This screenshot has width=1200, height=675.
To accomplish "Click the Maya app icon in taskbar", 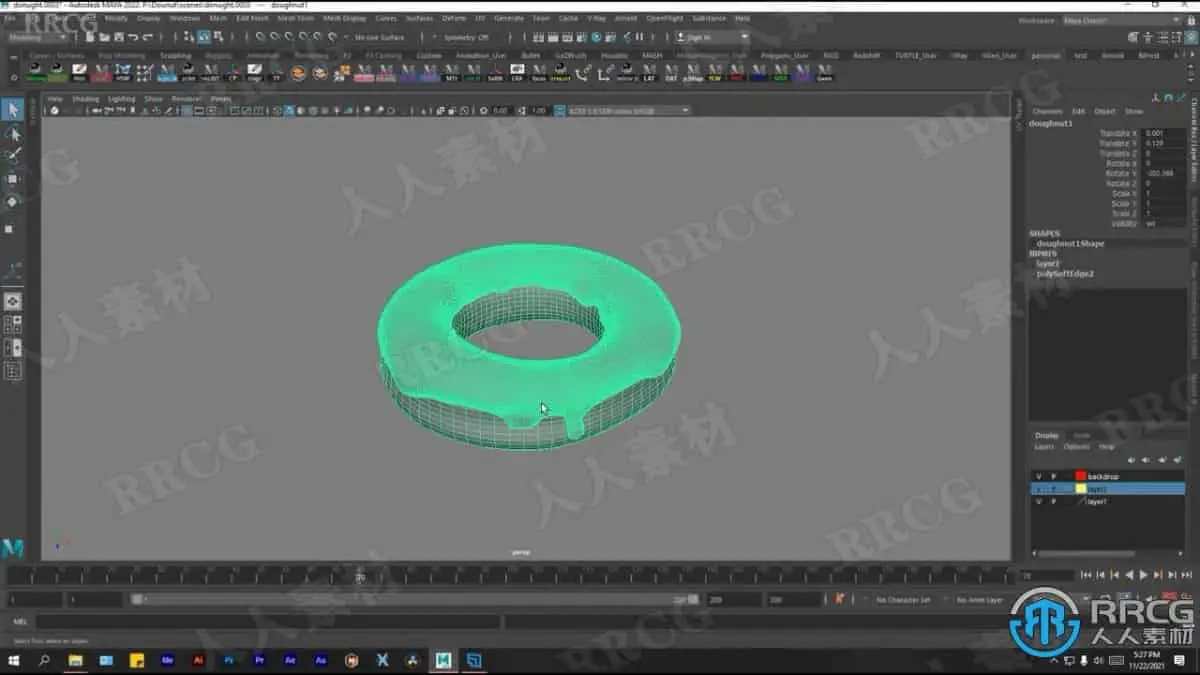I will pos(443,661).
